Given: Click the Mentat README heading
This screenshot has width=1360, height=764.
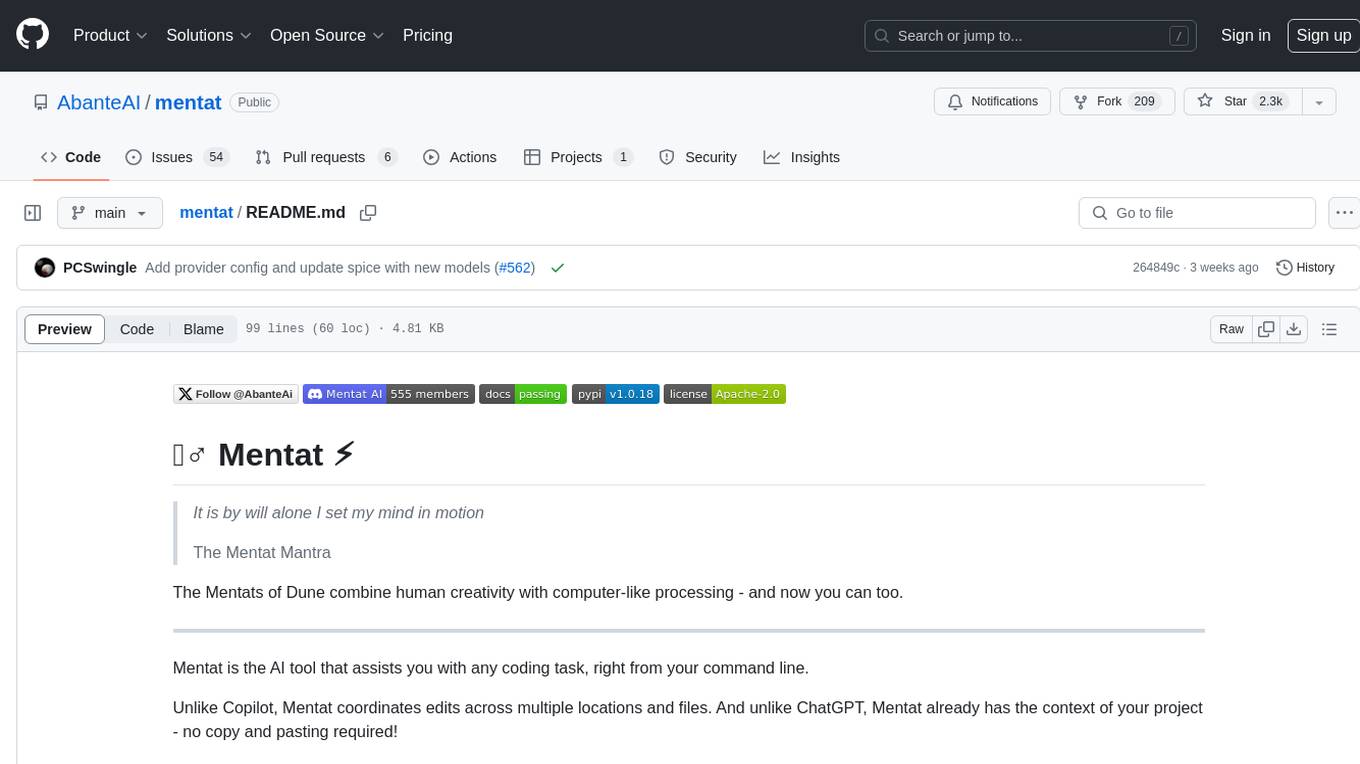Looking at the screenshot, I should (x=265, y=455).
